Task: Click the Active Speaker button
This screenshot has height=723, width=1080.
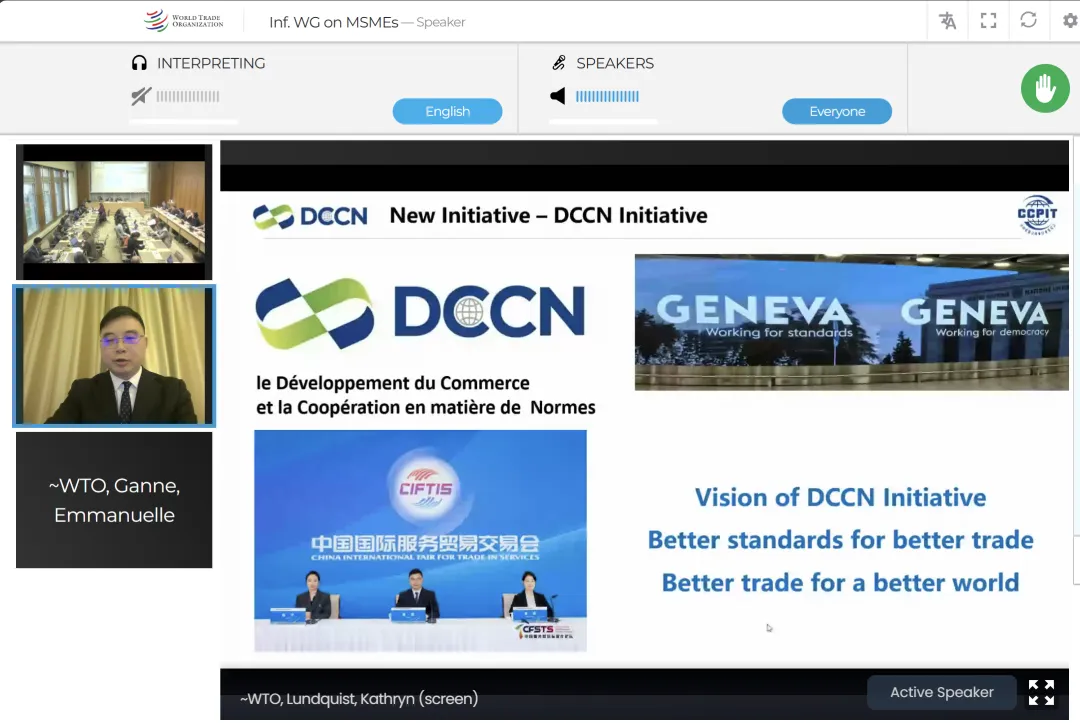Action: [942, 692]
